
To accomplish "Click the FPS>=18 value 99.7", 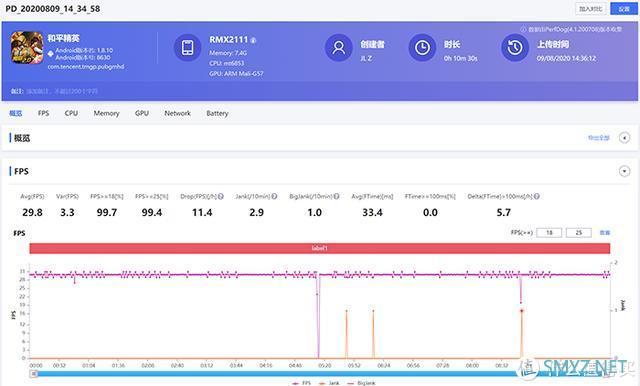I will [x=107, y=213].
